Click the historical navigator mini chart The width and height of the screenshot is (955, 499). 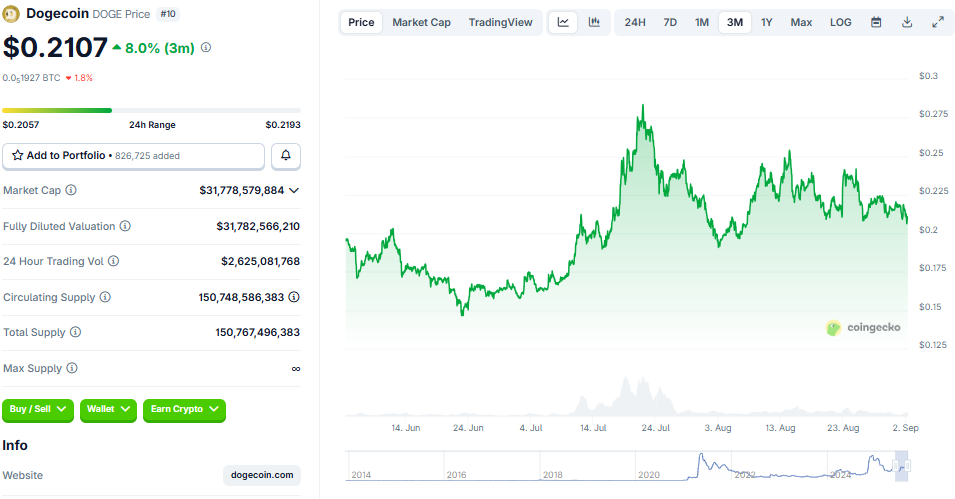pyautogui.click(x=627, y=467)
